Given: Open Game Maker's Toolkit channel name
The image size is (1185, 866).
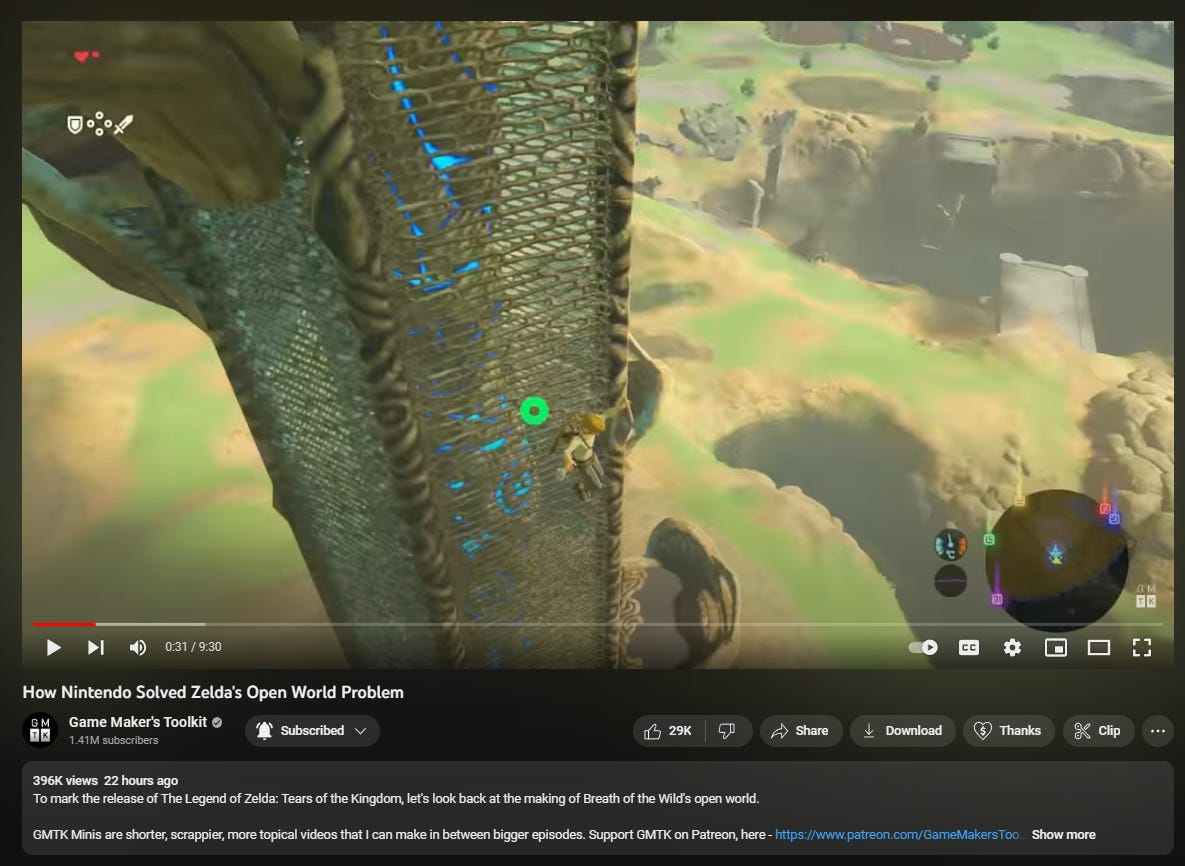Looking at the screenshot, I should [x=138, y=722].
